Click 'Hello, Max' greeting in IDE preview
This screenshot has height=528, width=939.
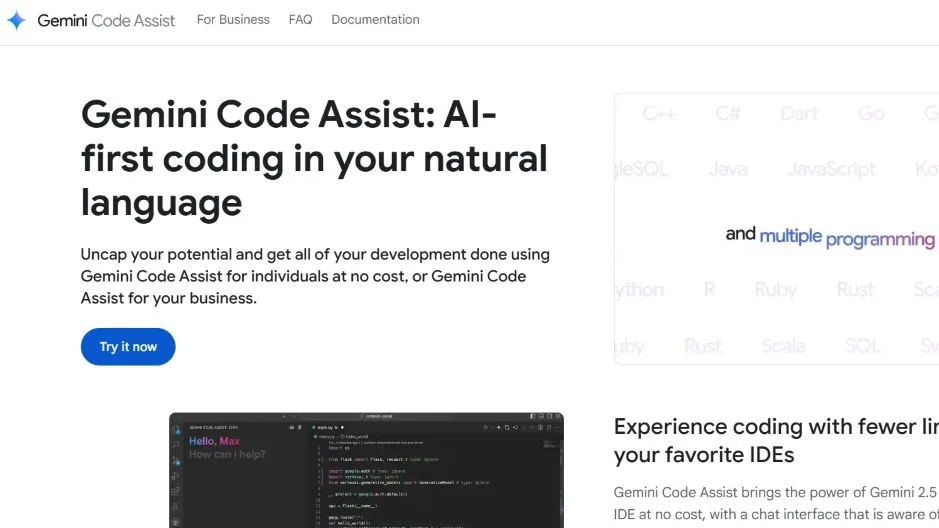[214, 441]
